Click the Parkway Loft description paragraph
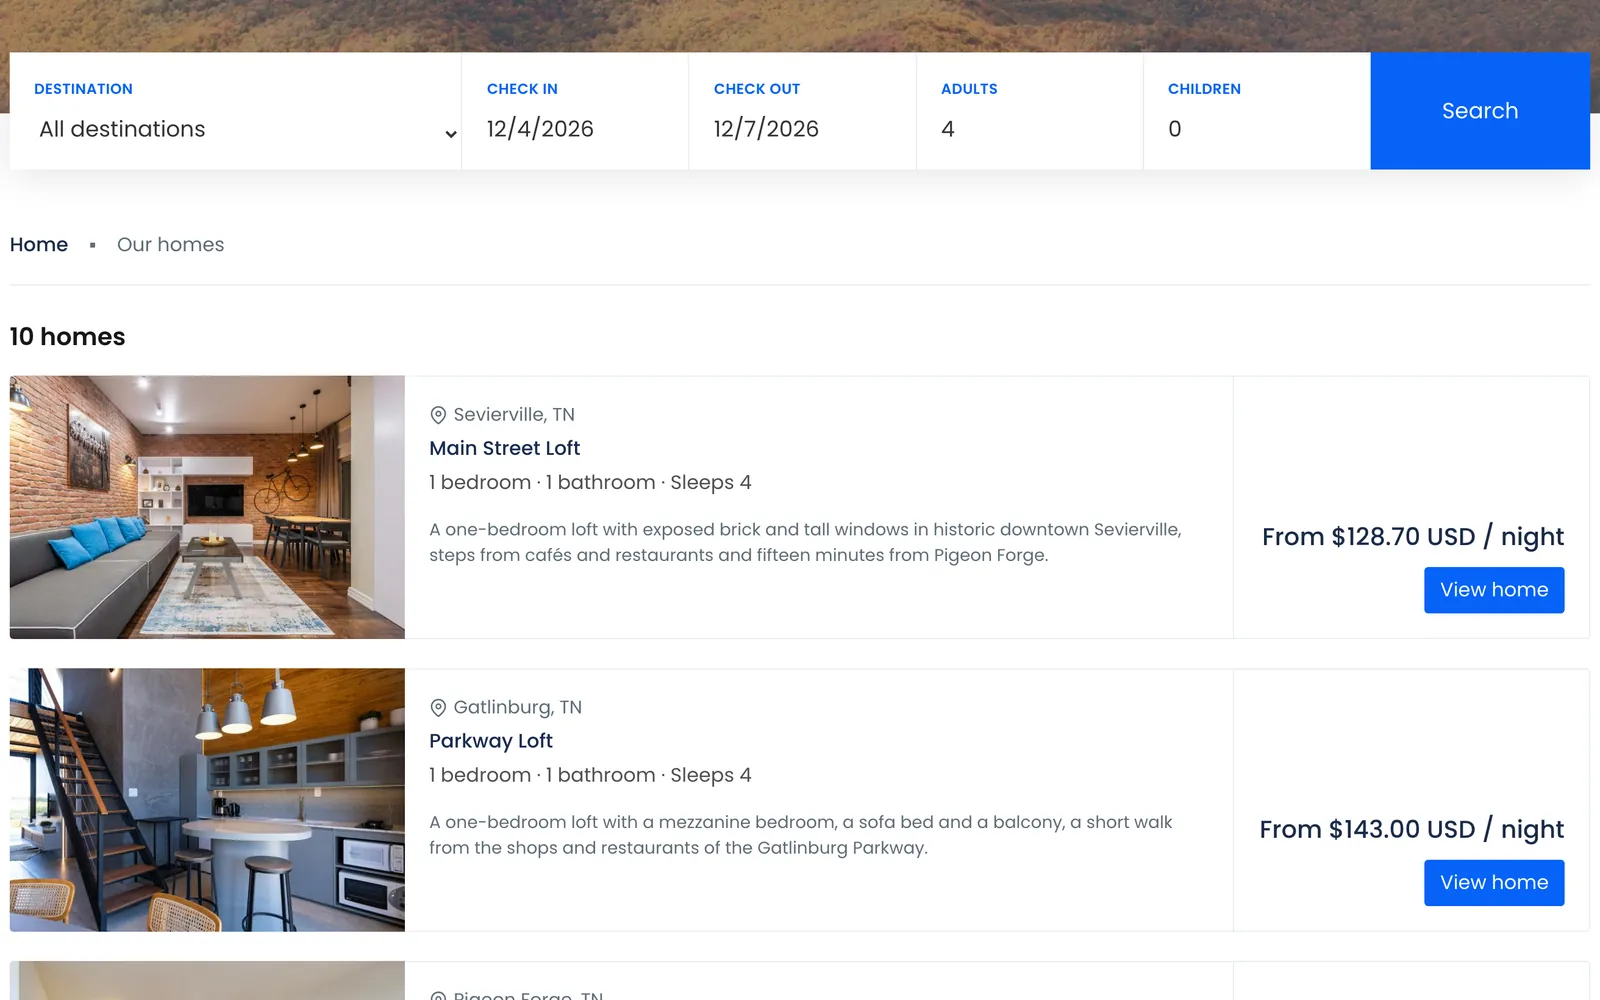Viewport: 1600px width, 1000px height. click(x=801, y=835)
